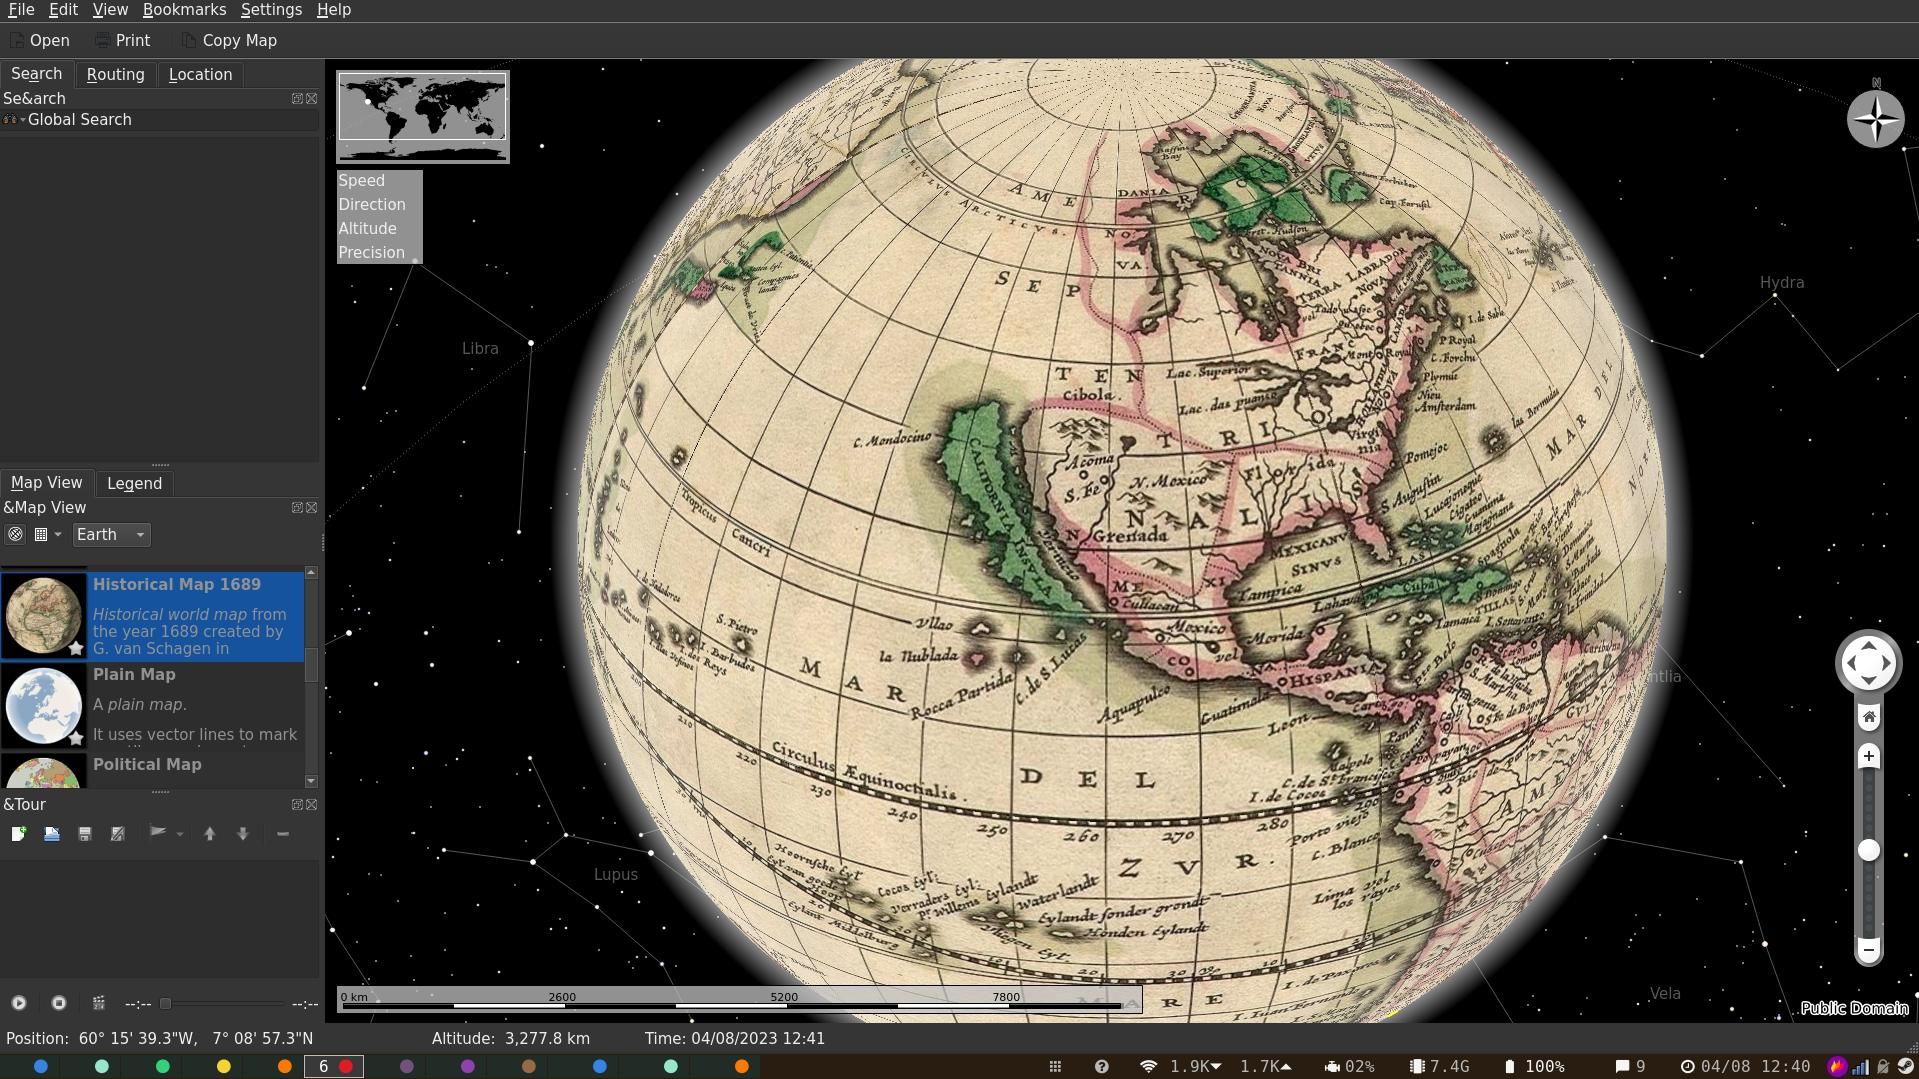Select the celestial body globe icon in Map View
This screenshot has height=1079, width=1919.
15,534
